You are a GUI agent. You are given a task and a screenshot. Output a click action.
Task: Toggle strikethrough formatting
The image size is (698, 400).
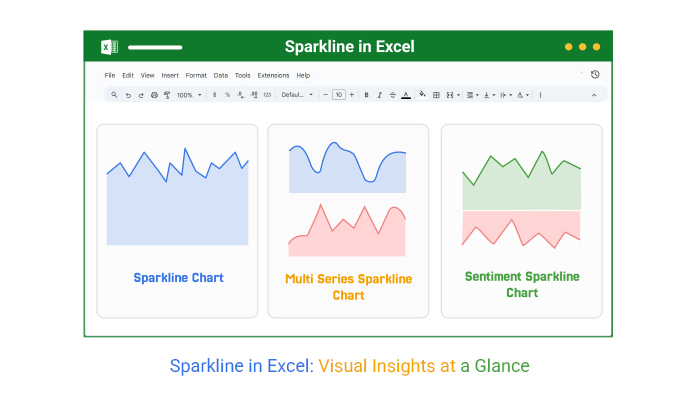point(392,95)
